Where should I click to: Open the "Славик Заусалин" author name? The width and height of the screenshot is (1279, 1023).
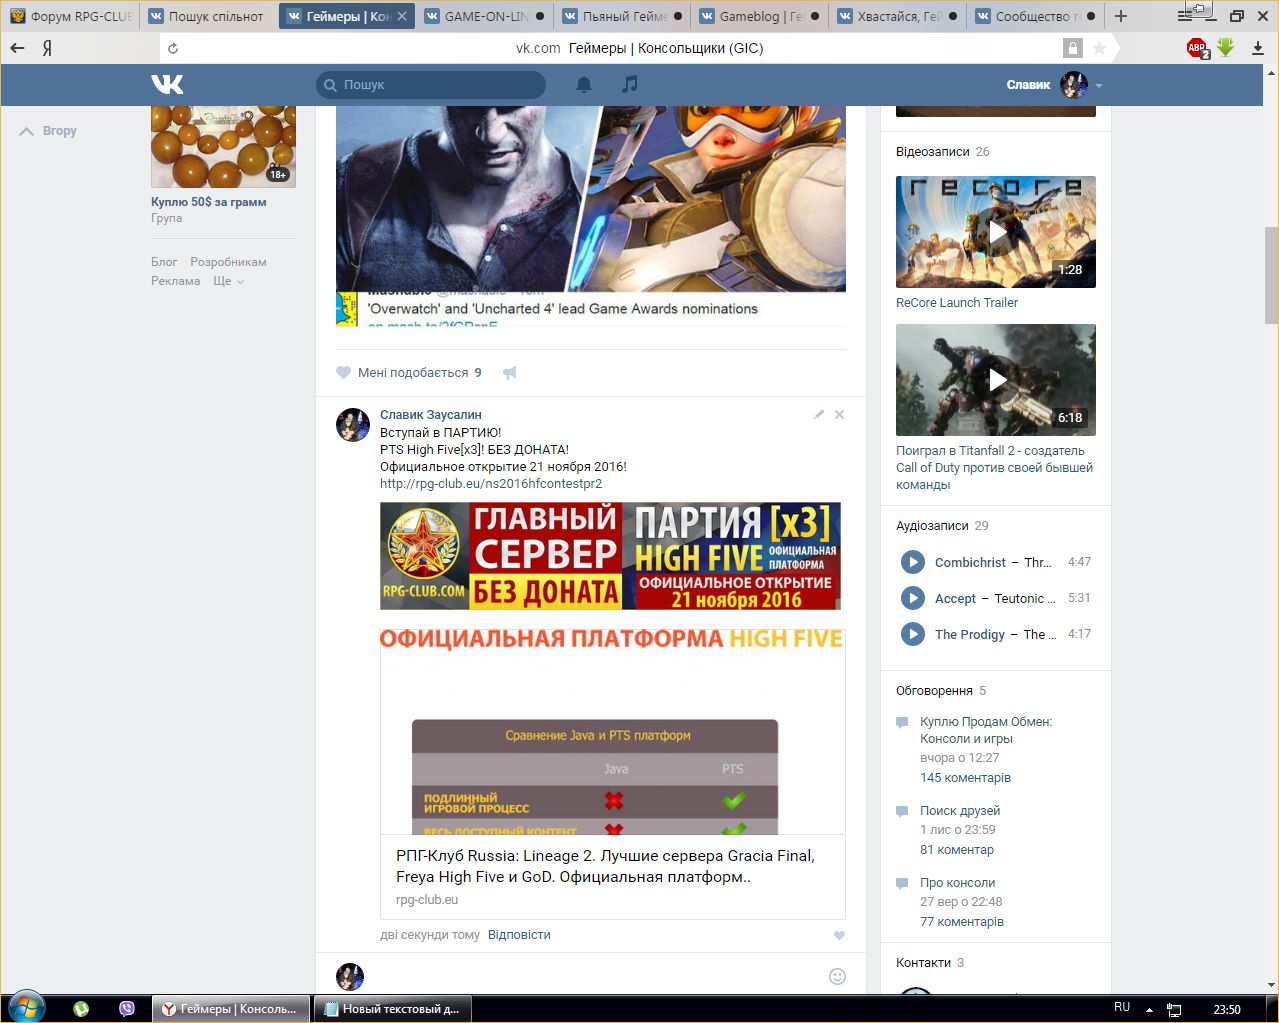pyautogui.click(x=431, y=415)
